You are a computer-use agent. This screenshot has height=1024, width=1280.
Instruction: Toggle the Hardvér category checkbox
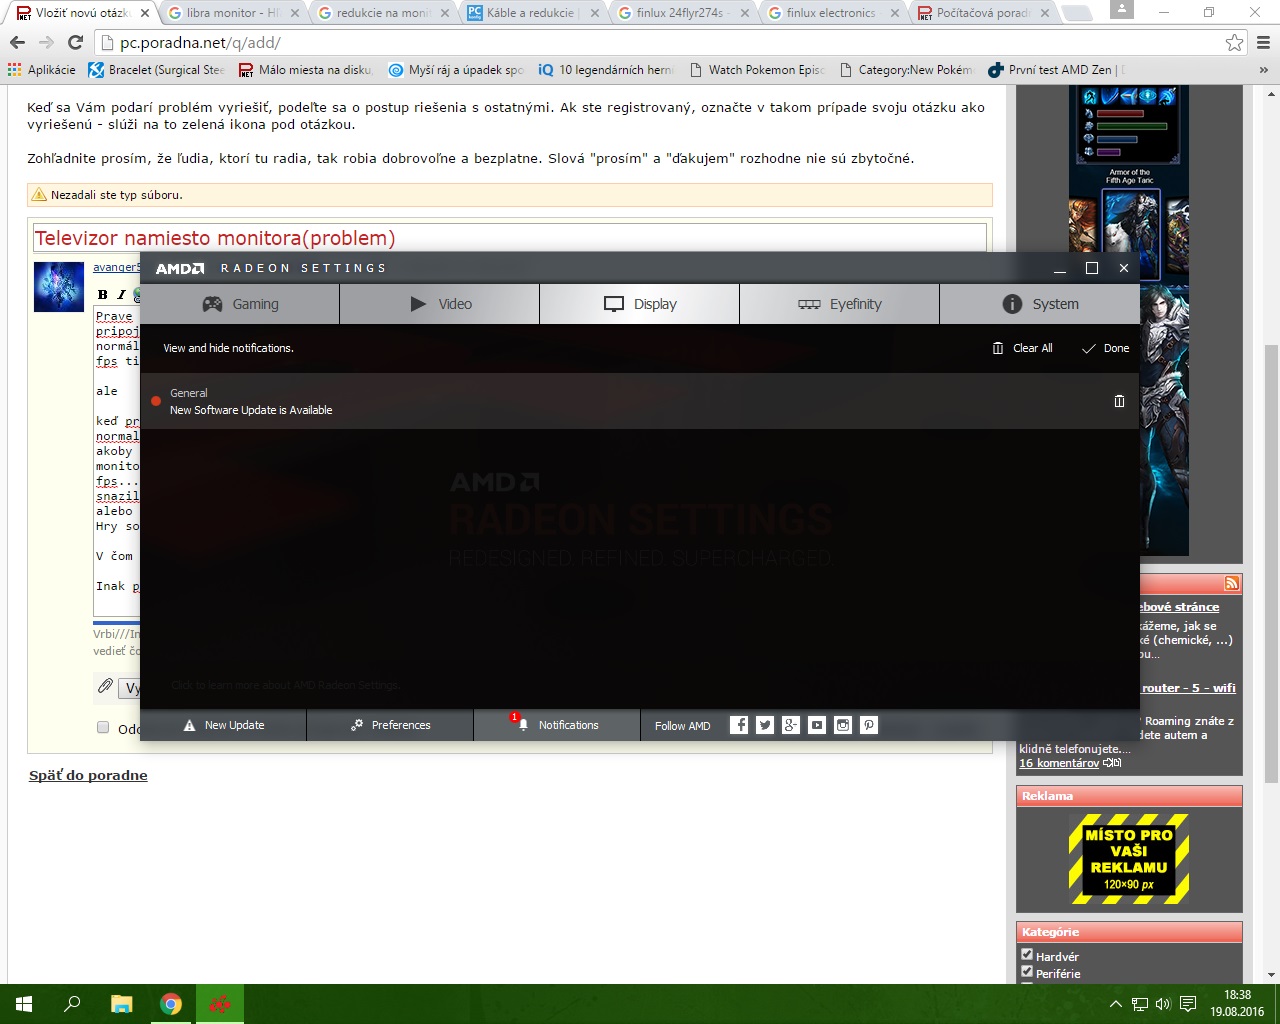point(1027,955)
